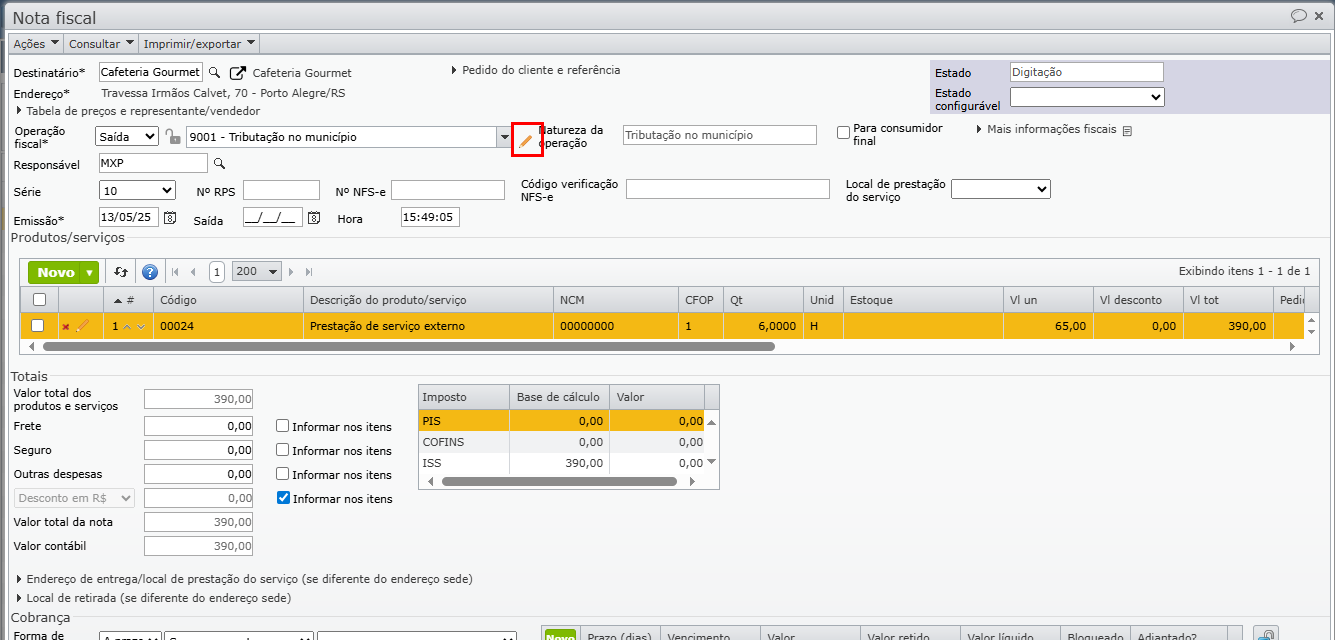Open Estado configurável dropdown
The height and width of the screenshot is (640, 1335).
pyautogui.click(x=1087, y=97)
